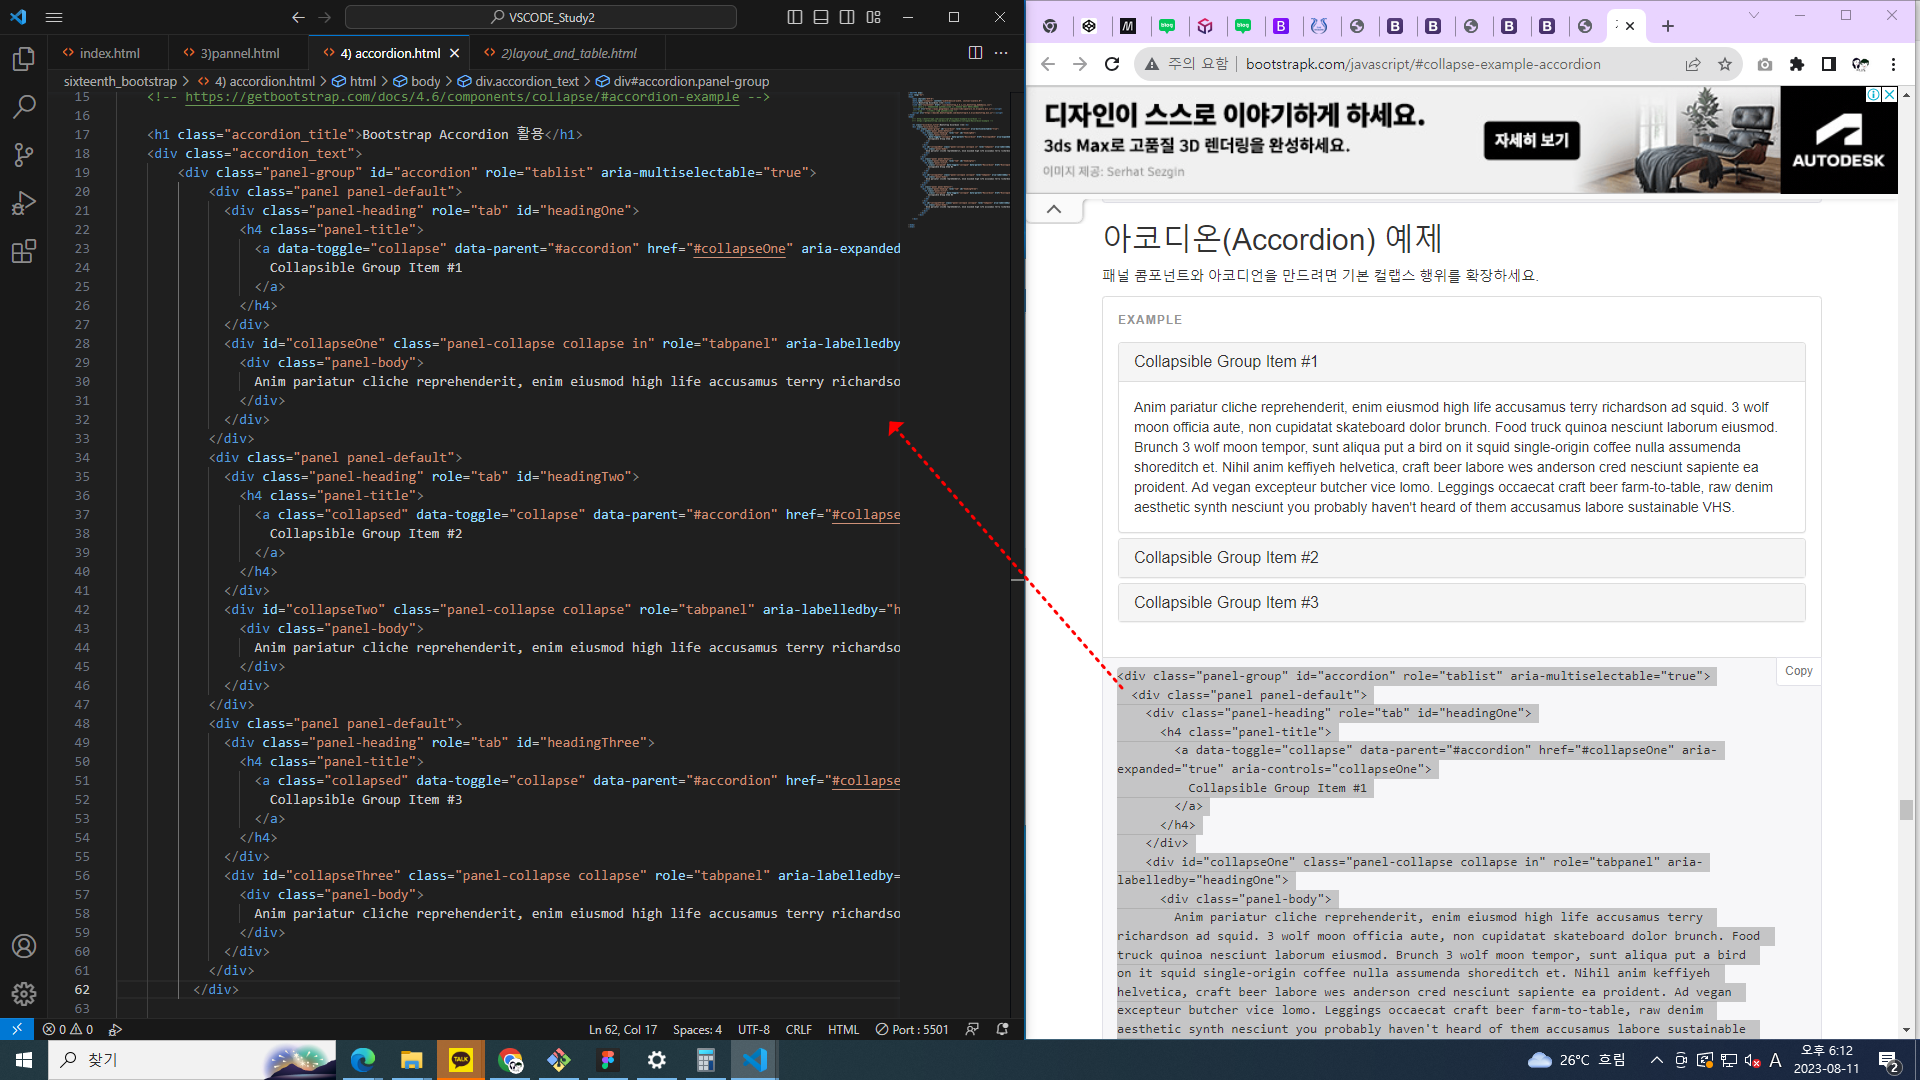Screen dimensions: 1920x1080
Task: Open Source Control view
Action: [24, 154]
